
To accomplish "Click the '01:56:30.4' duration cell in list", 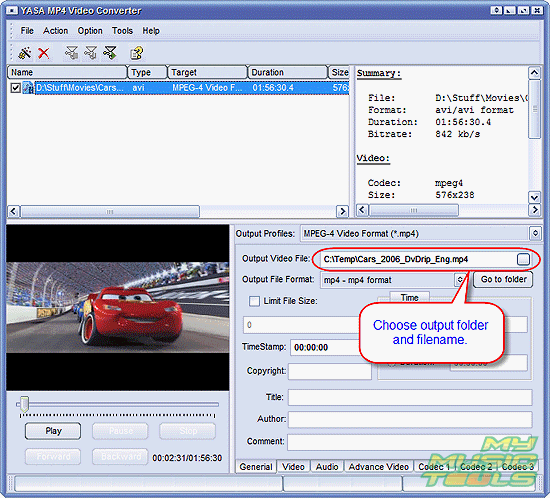I will (273, 88).
